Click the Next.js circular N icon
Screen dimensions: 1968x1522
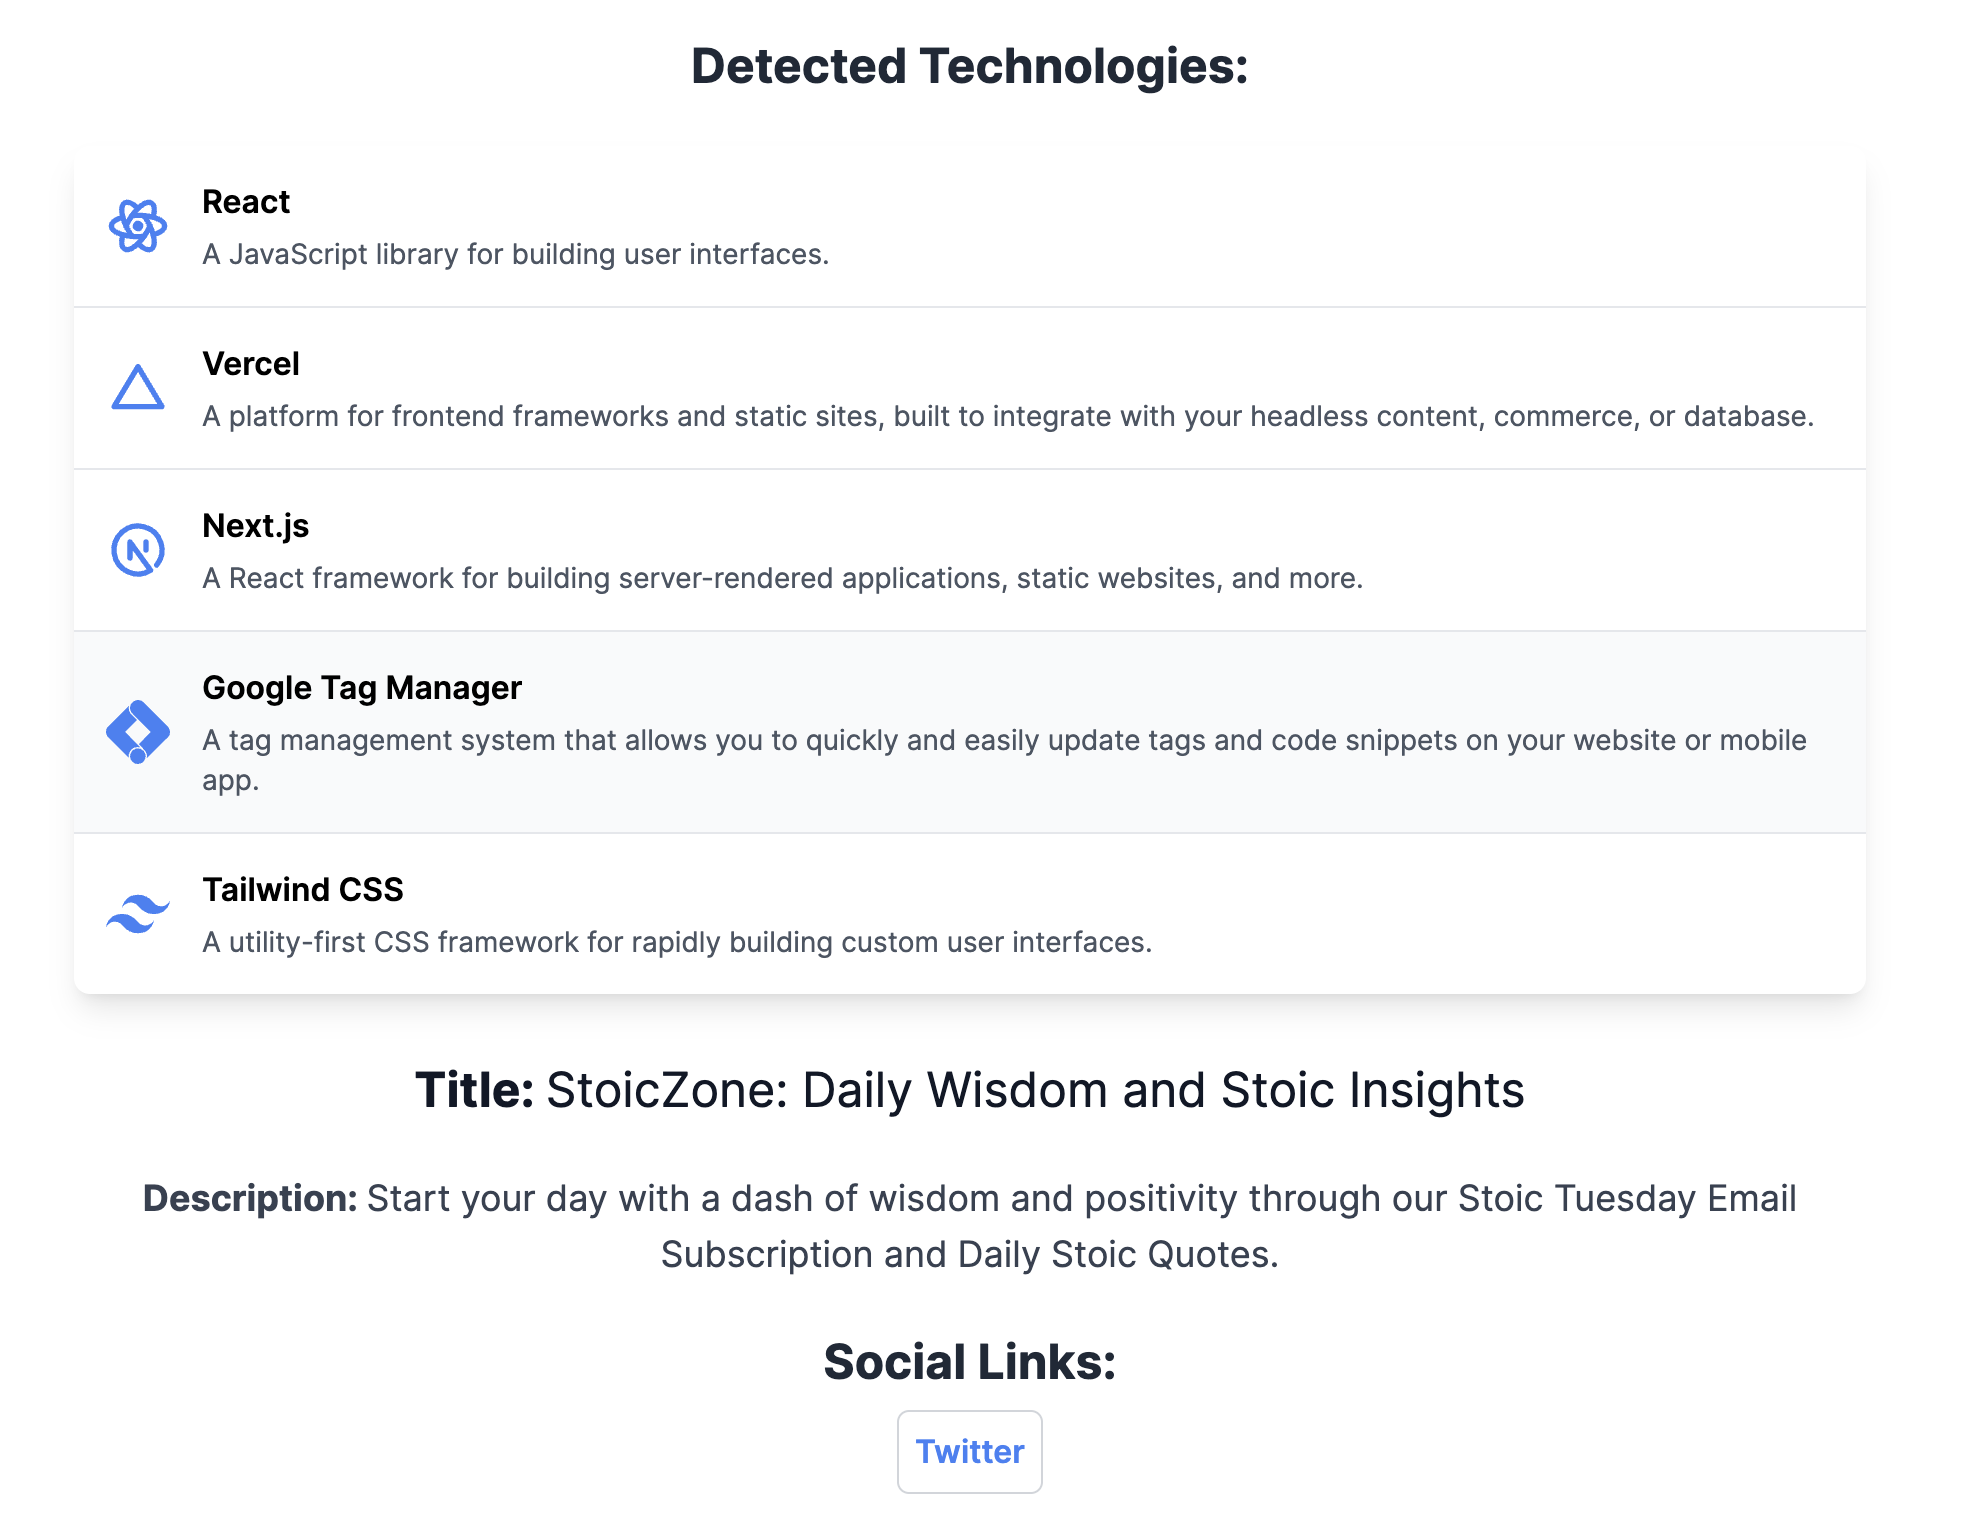tap(138, 550)
